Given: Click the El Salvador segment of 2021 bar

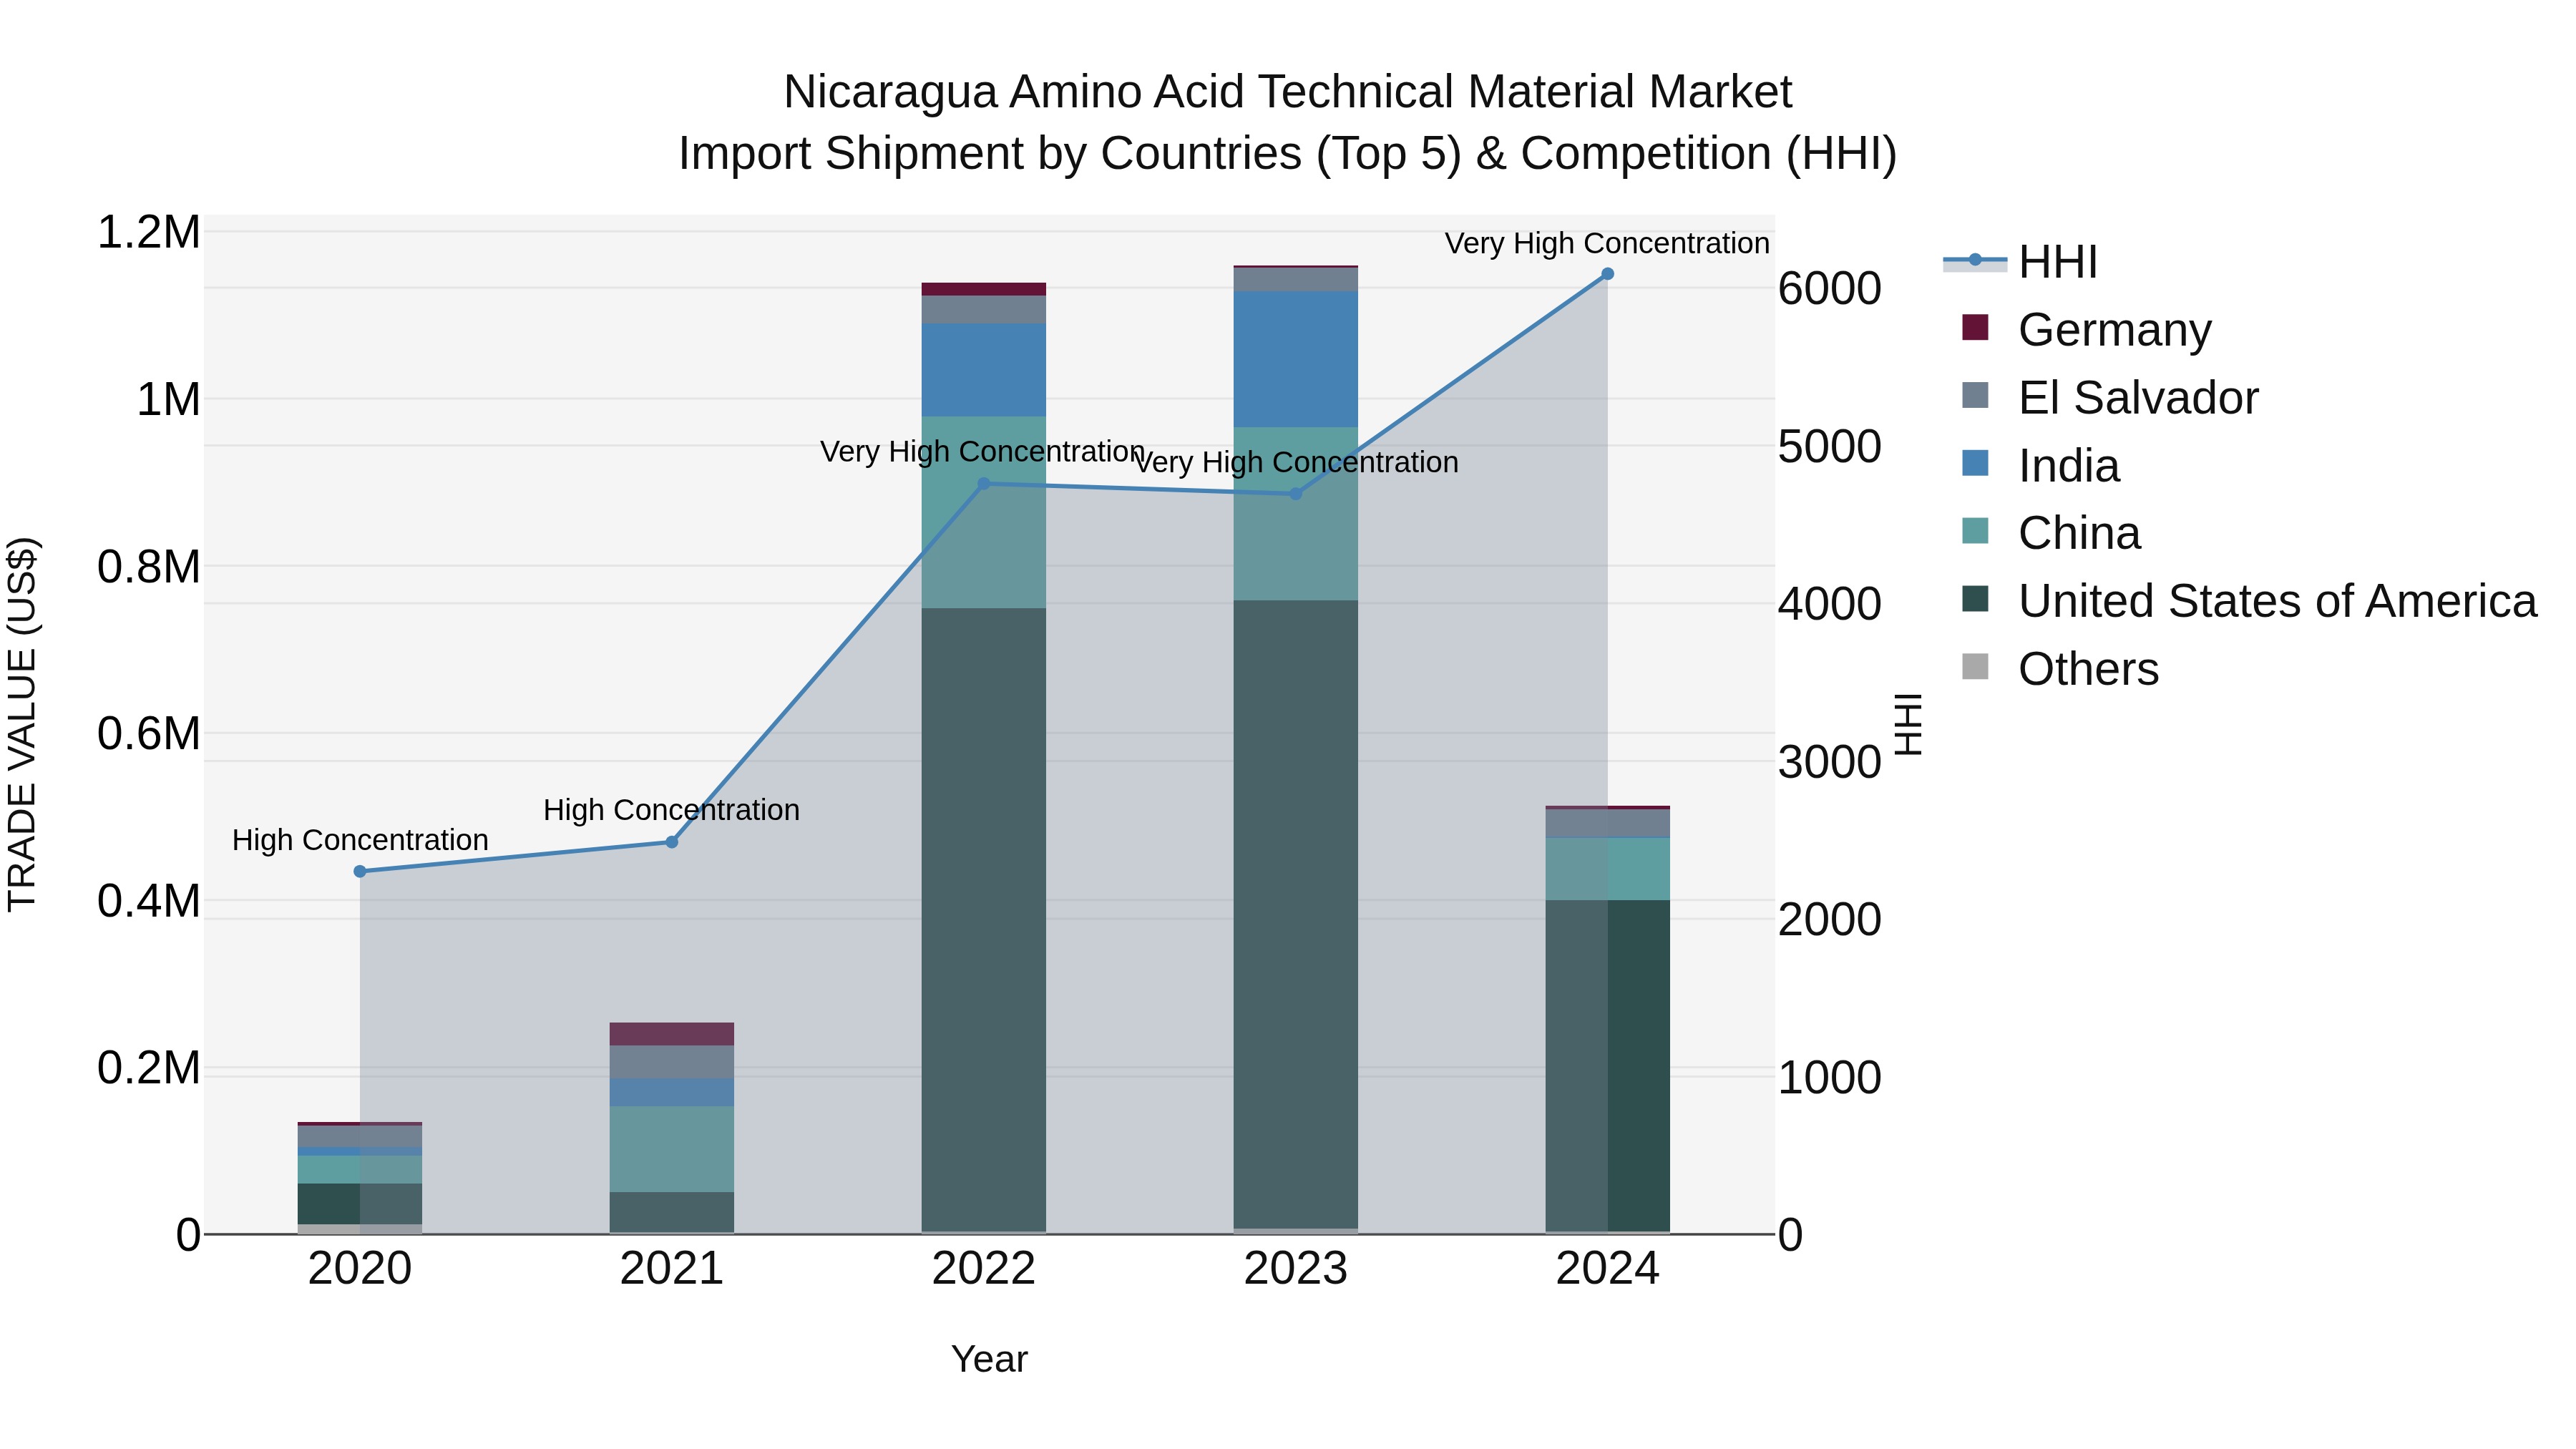Looking at the screenshot, I should (x=672, y=1062).
